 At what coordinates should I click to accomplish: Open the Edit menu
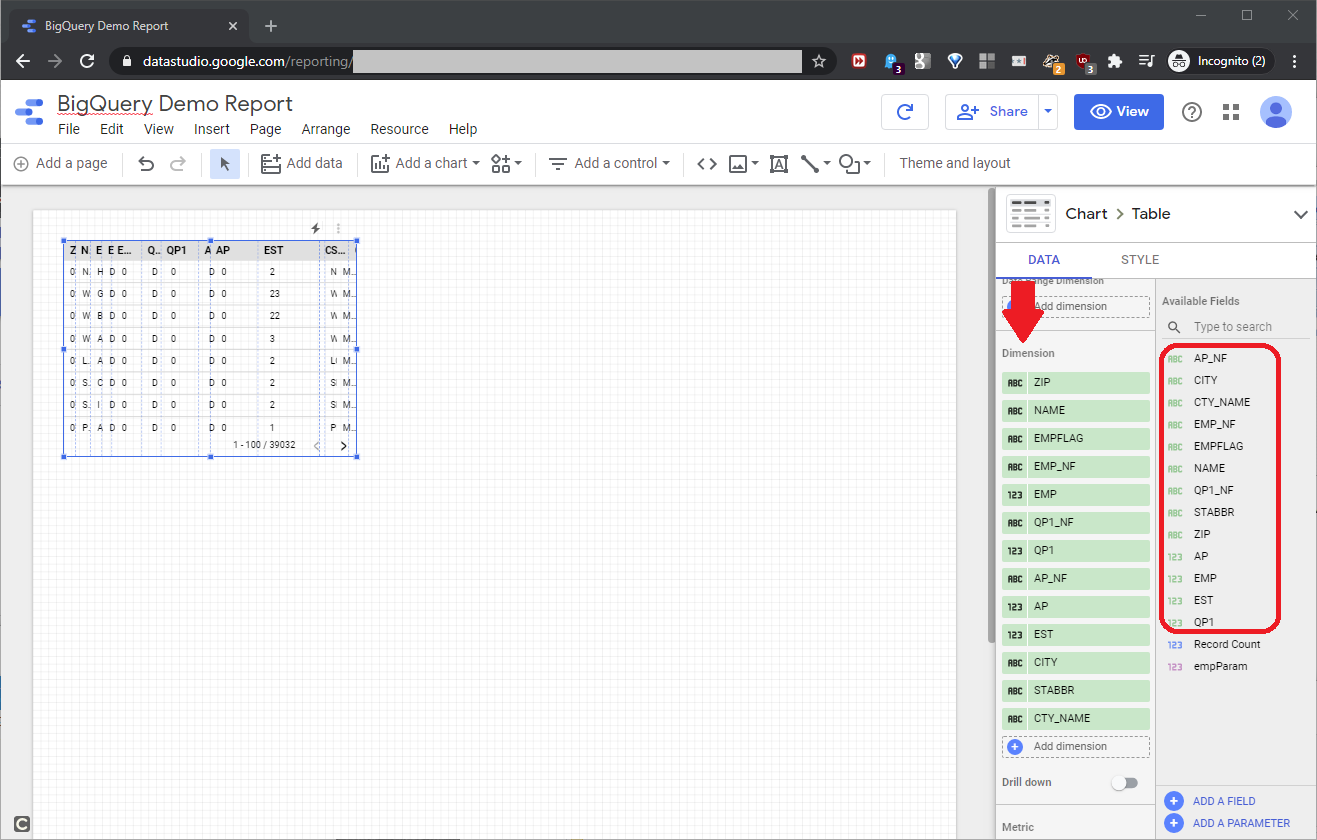coord(112,129)
